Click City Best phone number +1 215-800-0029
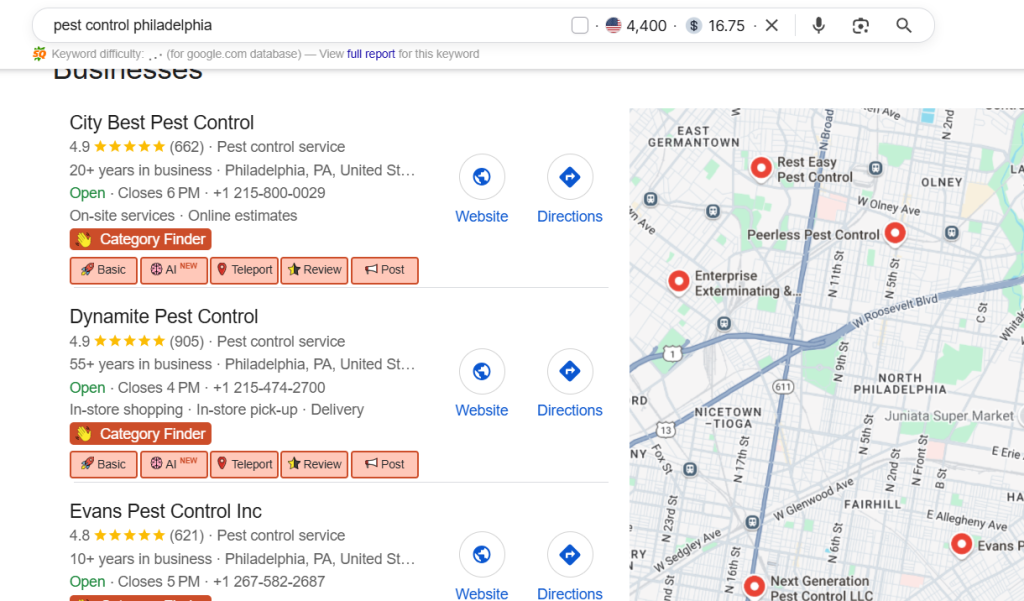The image size is (1024, 601). pos(269,193)
